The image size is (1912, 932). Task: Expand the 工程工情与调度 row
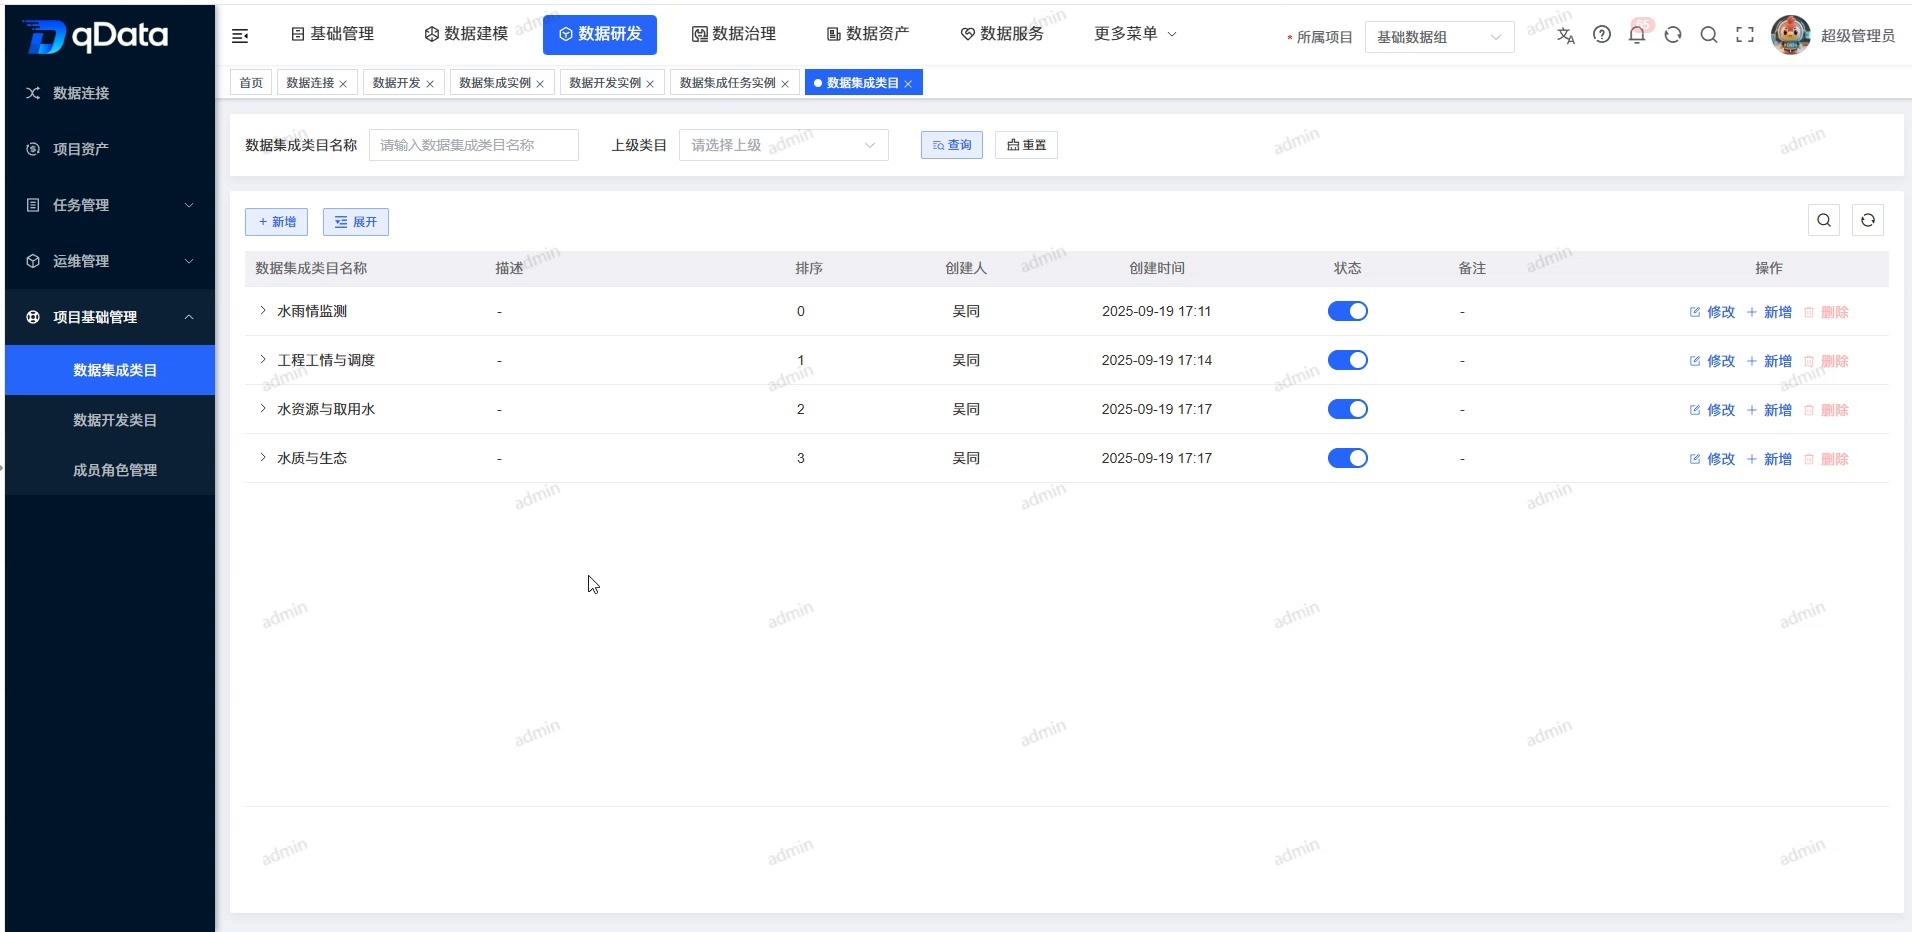(263, 359)
